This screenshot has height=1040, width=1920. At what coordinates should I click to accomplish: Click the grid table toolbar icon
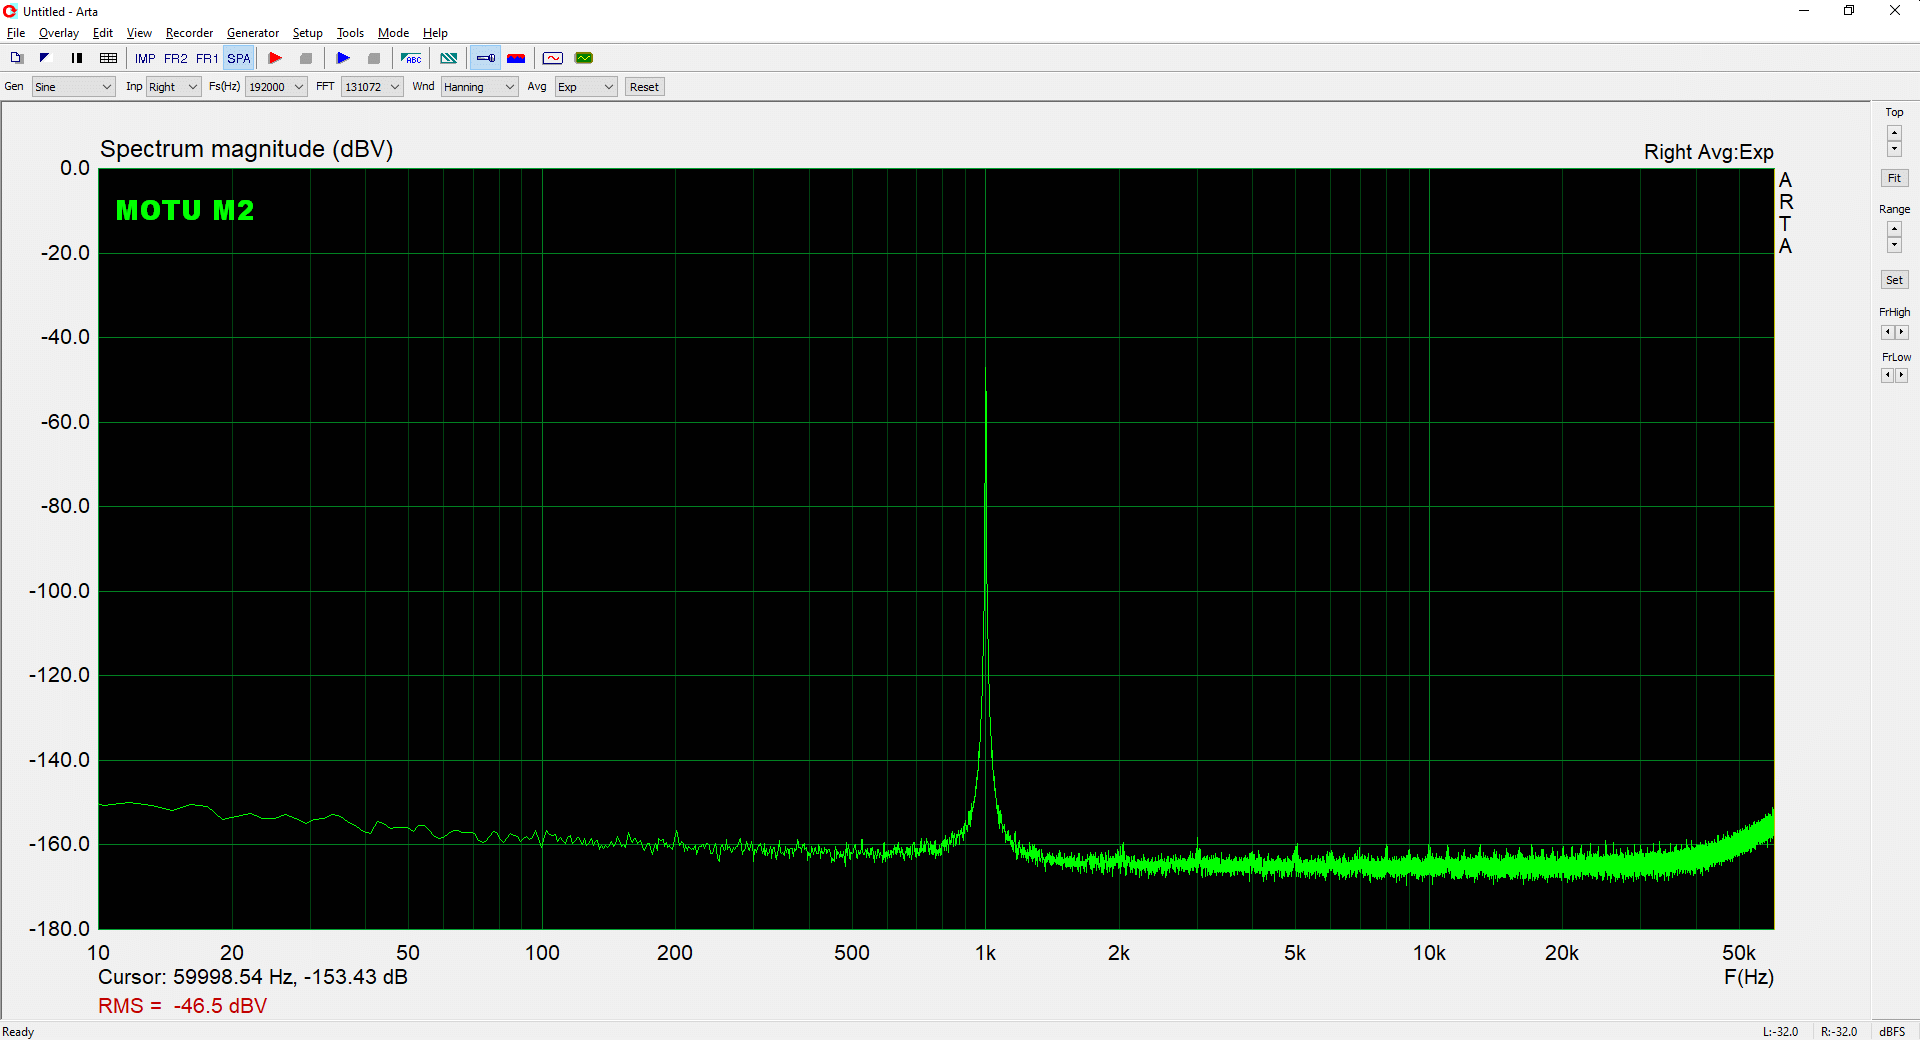click(x=109, y=58)
